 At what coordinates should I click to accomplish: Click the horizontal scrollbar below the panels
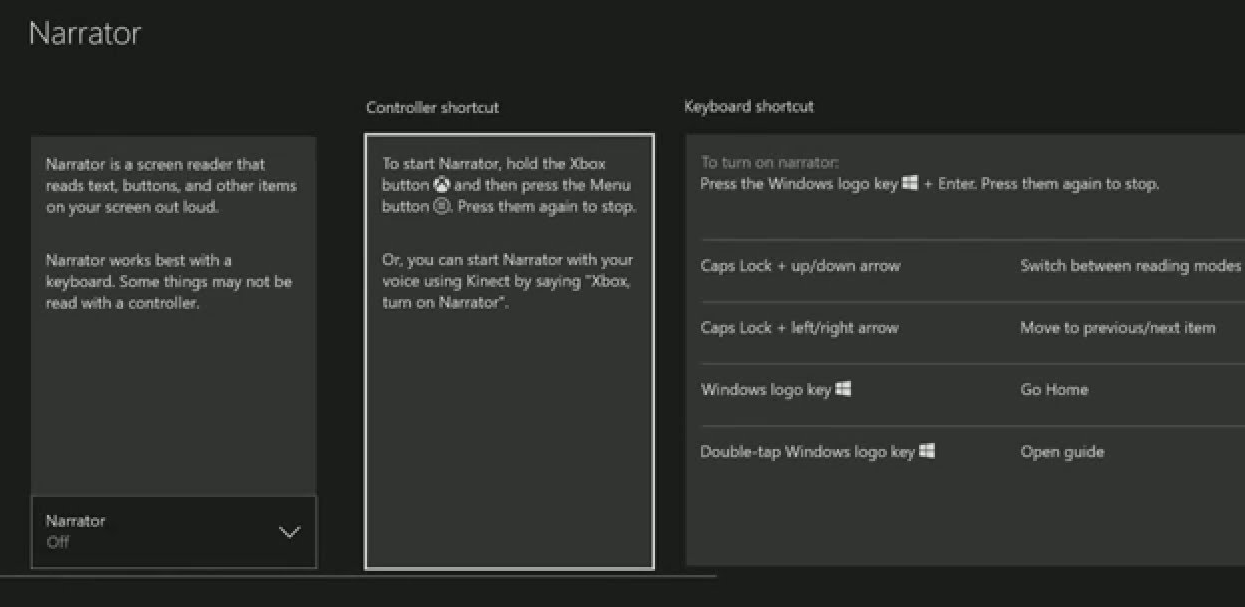point(358,577)
